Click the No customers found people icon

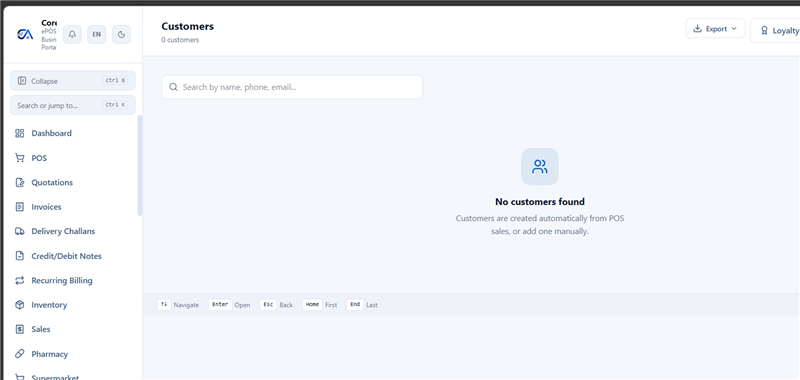[540, 166]
